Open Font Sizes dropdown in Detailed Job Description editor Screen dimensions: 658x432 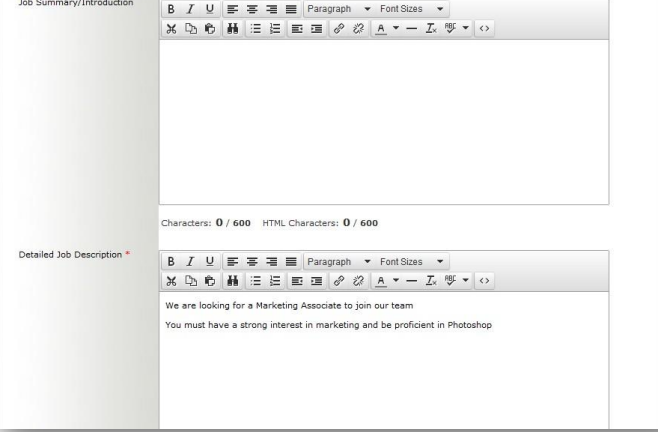coord(412,262)
